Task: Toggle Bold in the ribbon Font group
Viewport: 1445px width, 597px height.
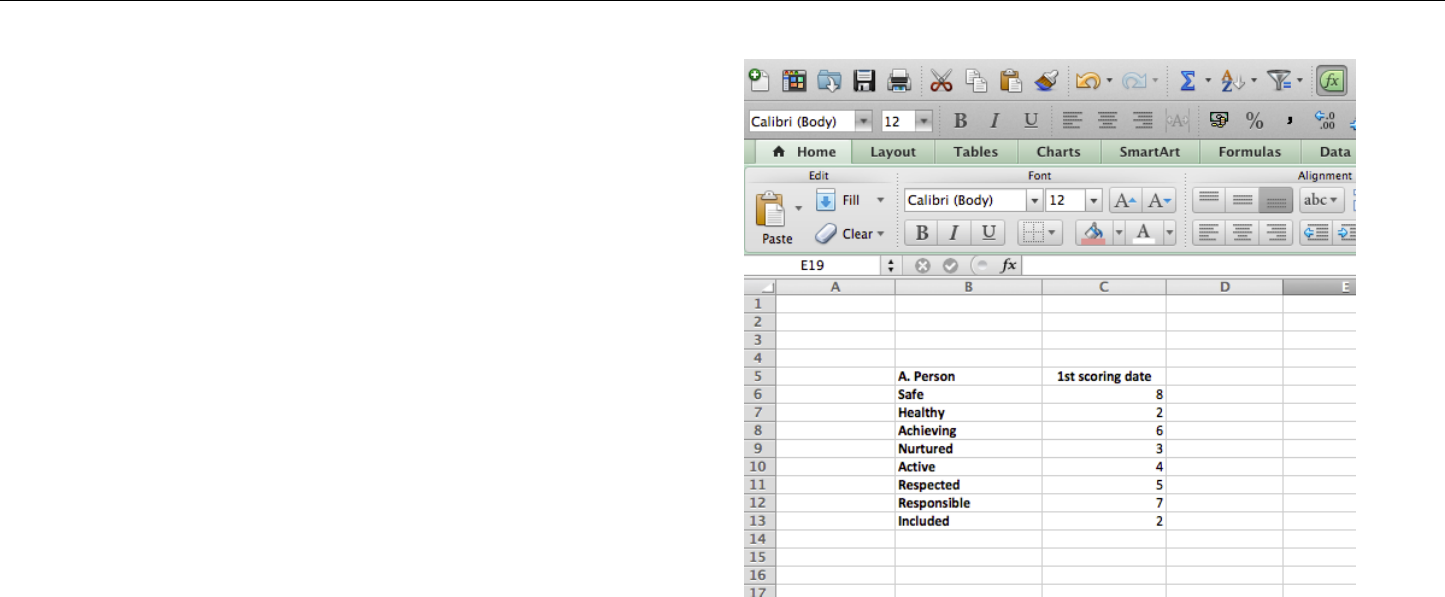Action: [x=922, y=233]
